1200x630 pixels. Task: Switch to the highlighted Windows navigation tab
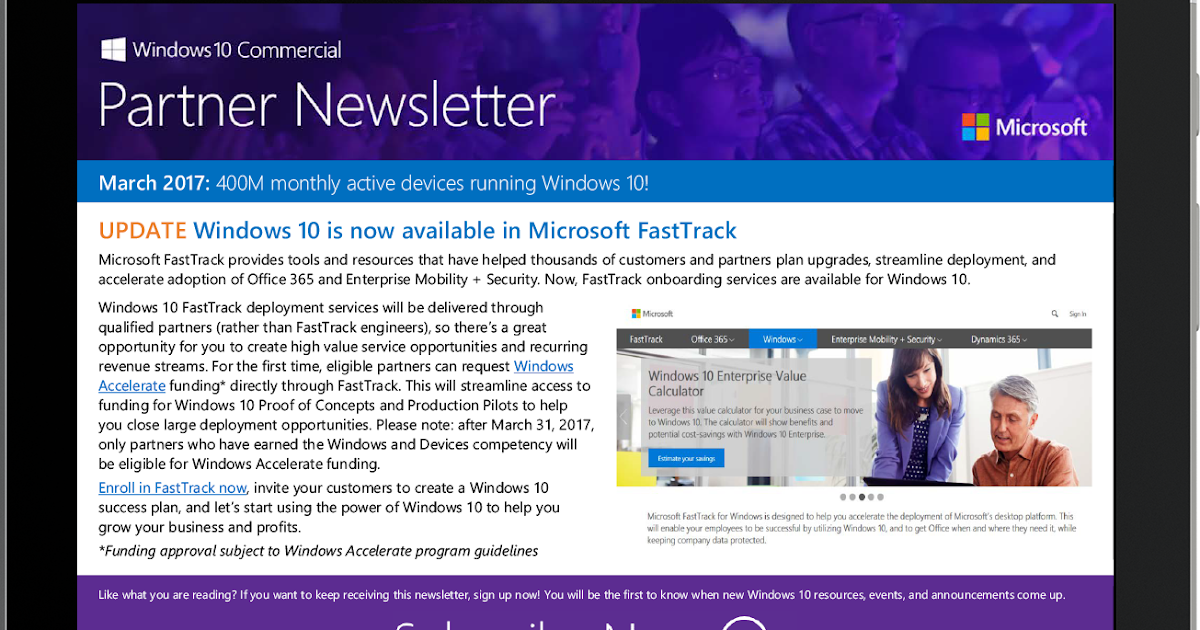pyautogui.click(x=781, y=339)
